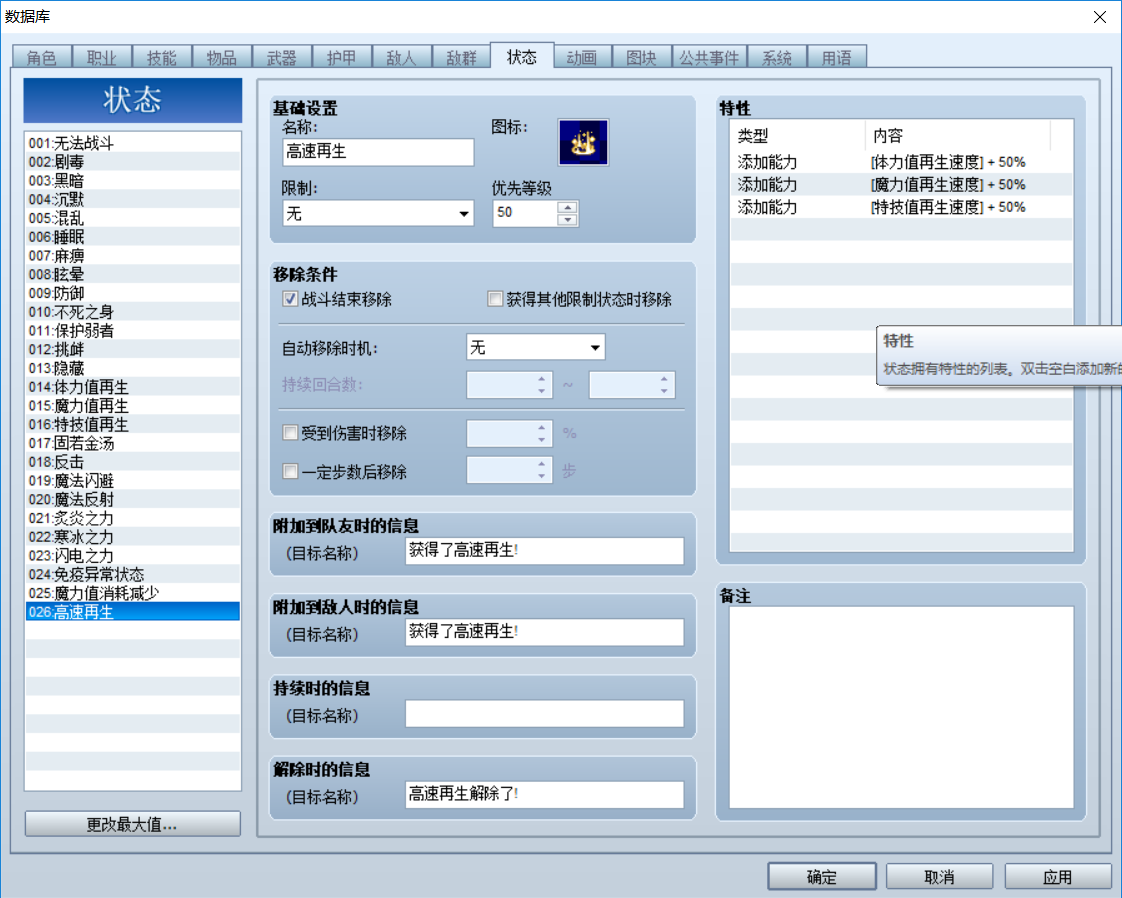This screenshot has height=898, width=1122.
Task: Select the 魔力值再生速度 + 50% trait row
Action: click(x=901, y=185)
